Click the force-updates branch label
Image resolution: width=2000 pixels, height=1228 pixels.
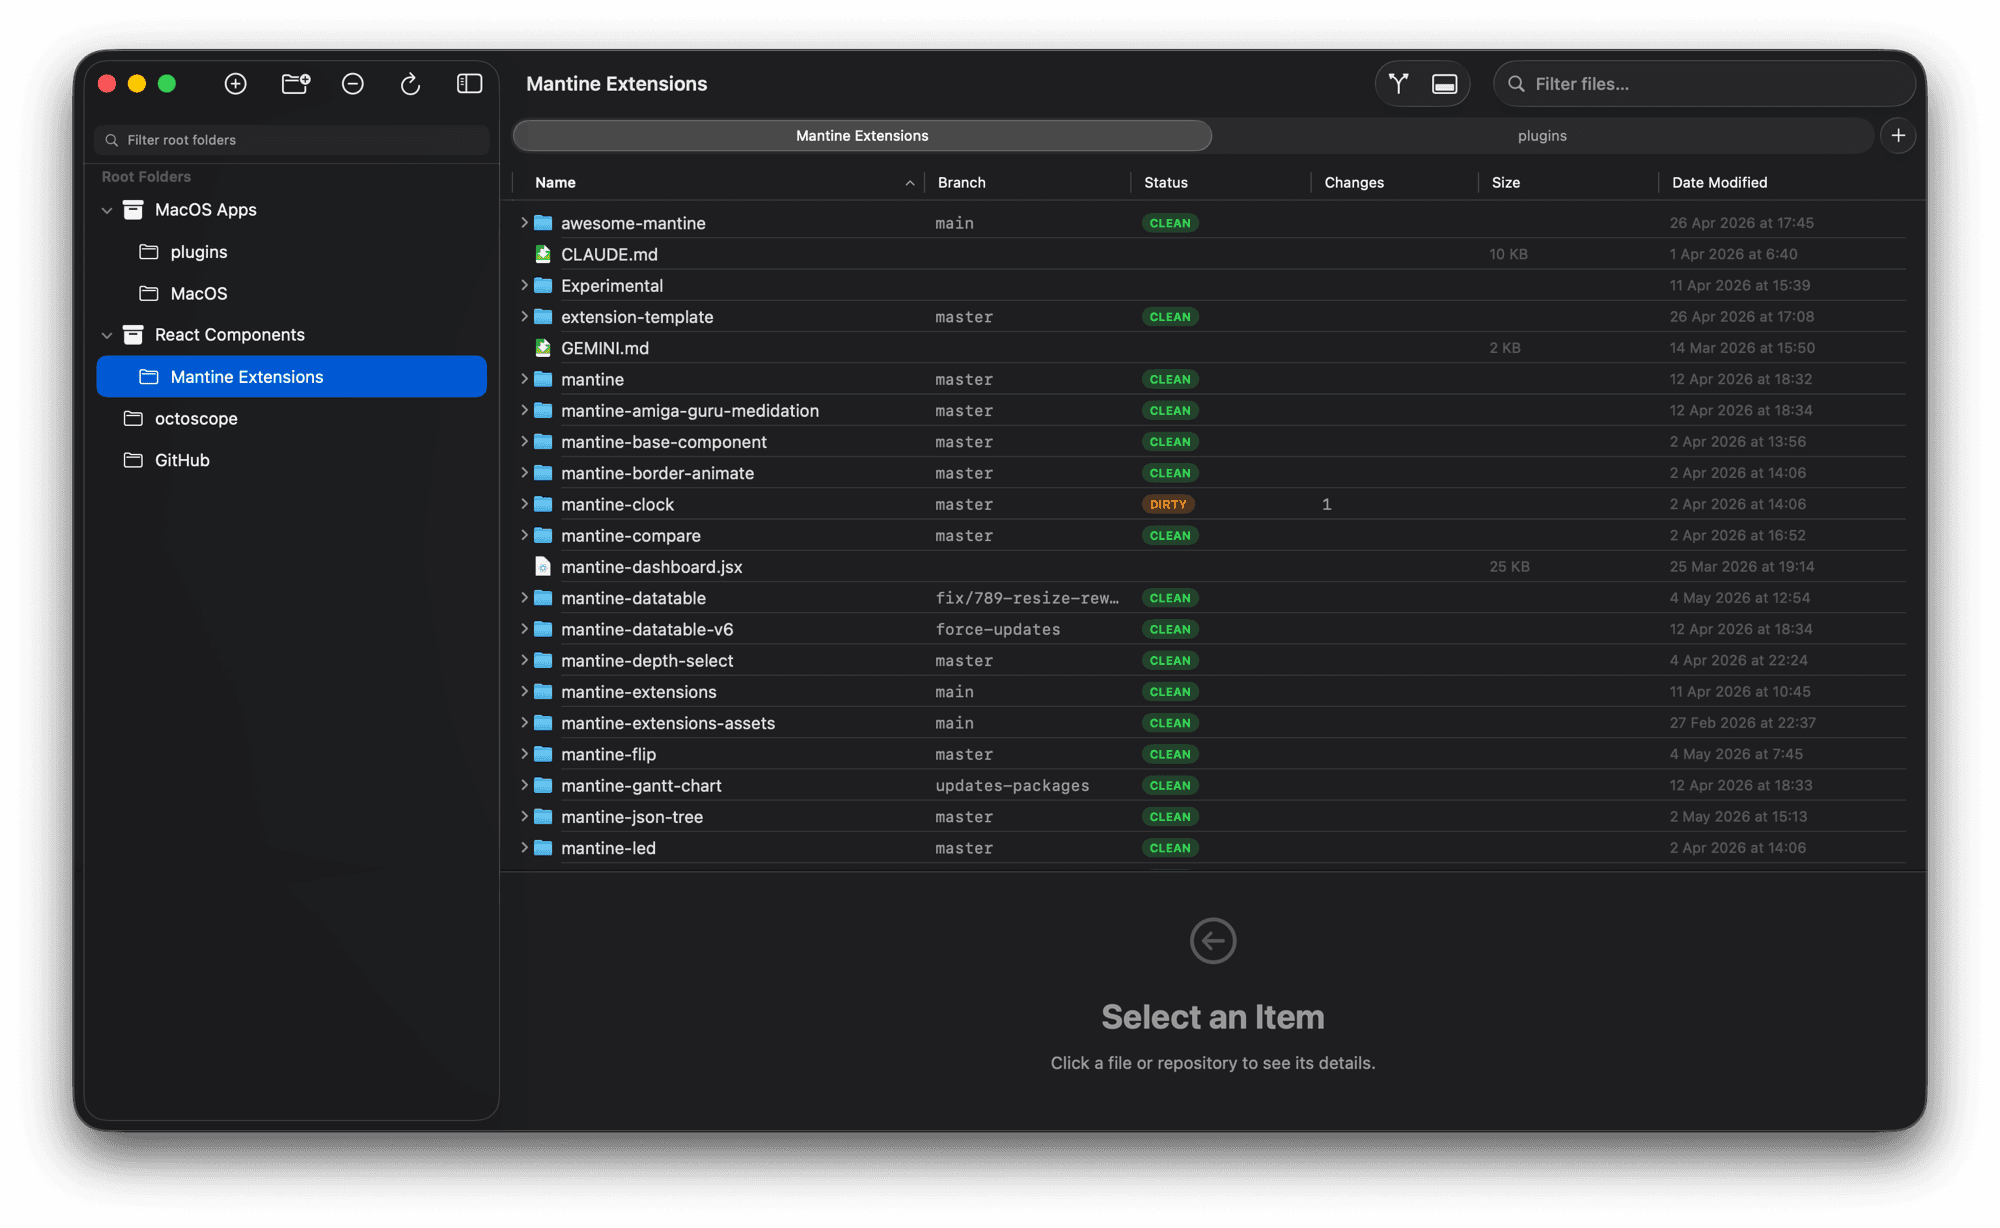tap(998, 630)
